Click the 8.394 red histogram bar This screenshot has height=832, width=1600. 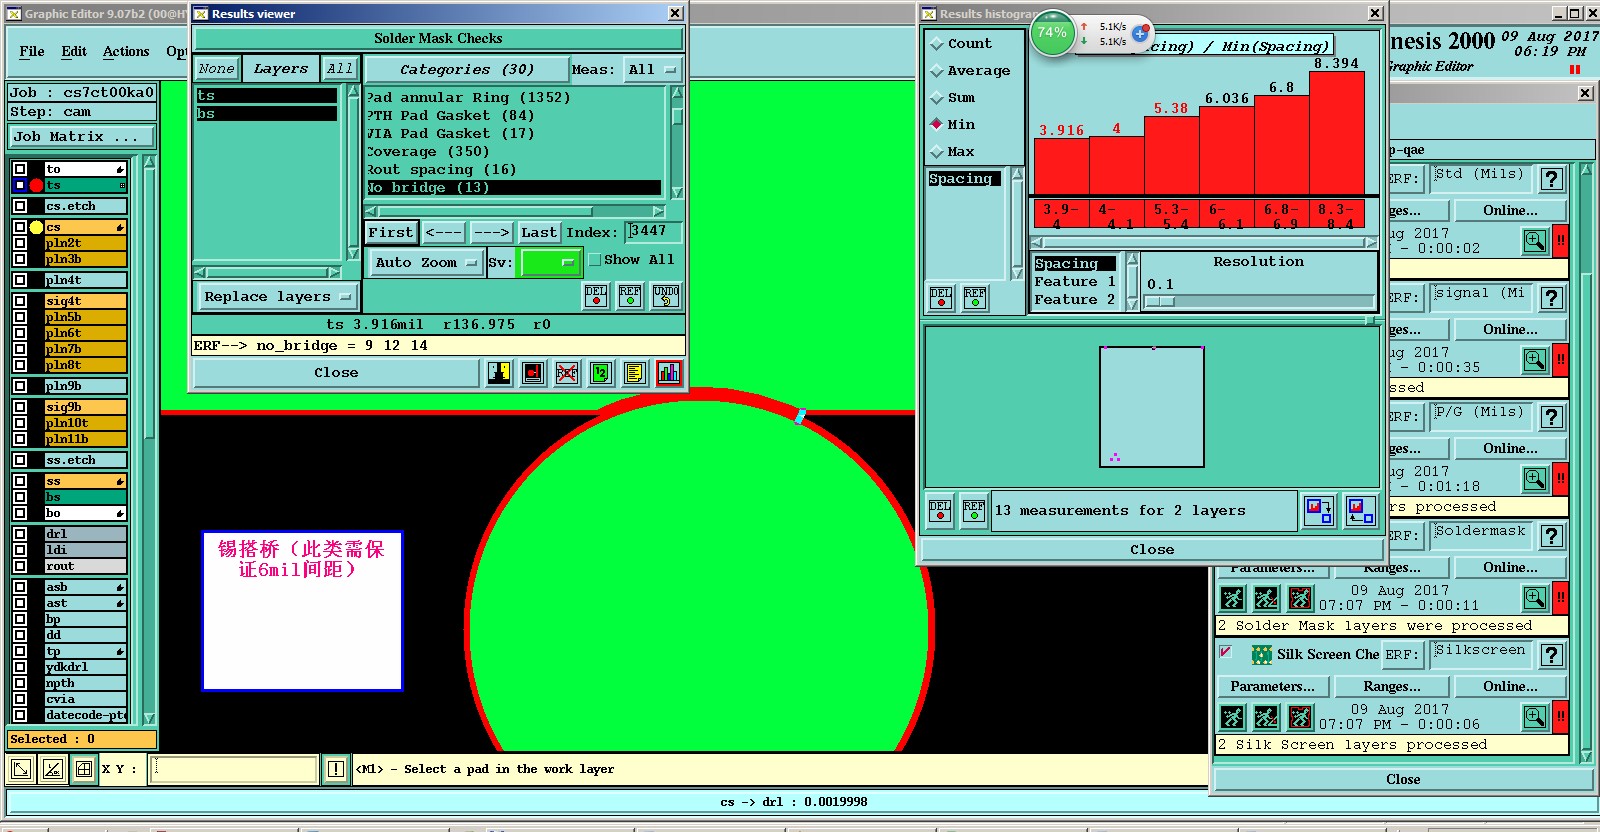(x=1336, y=132)
